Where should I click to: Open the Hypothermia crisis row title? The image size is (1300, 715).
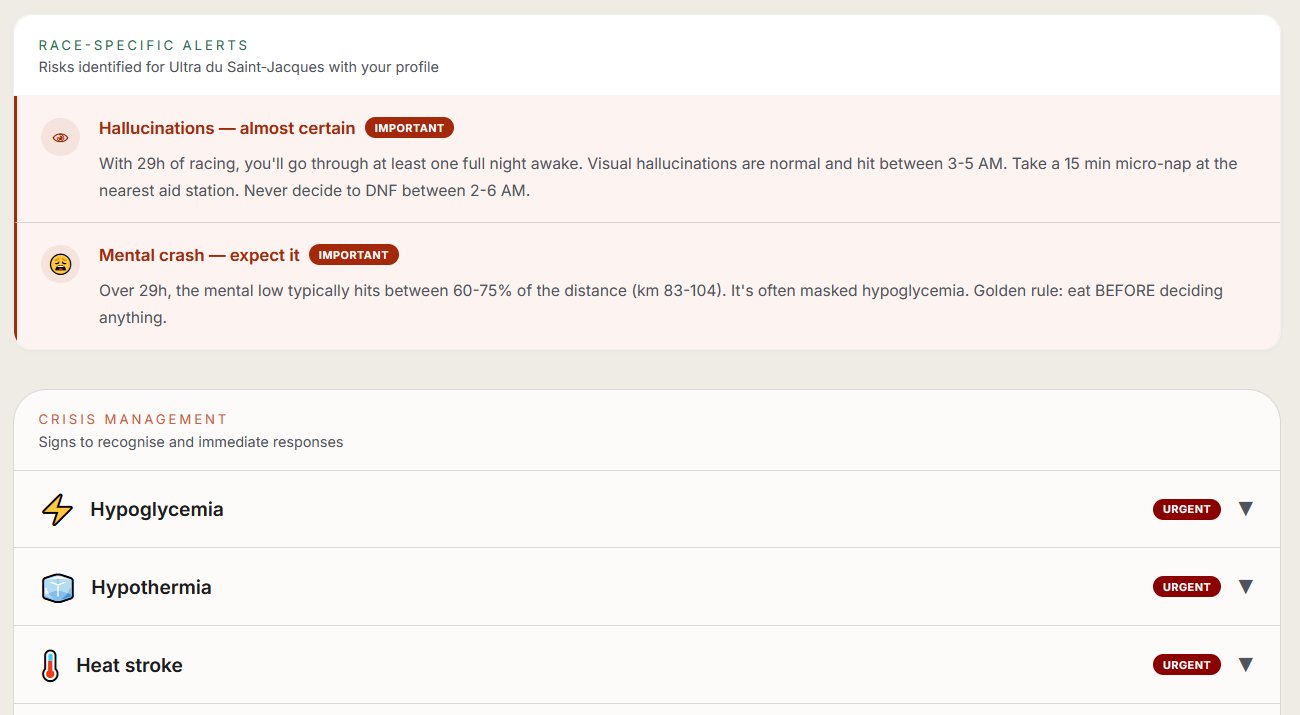[x=151, y=587]
